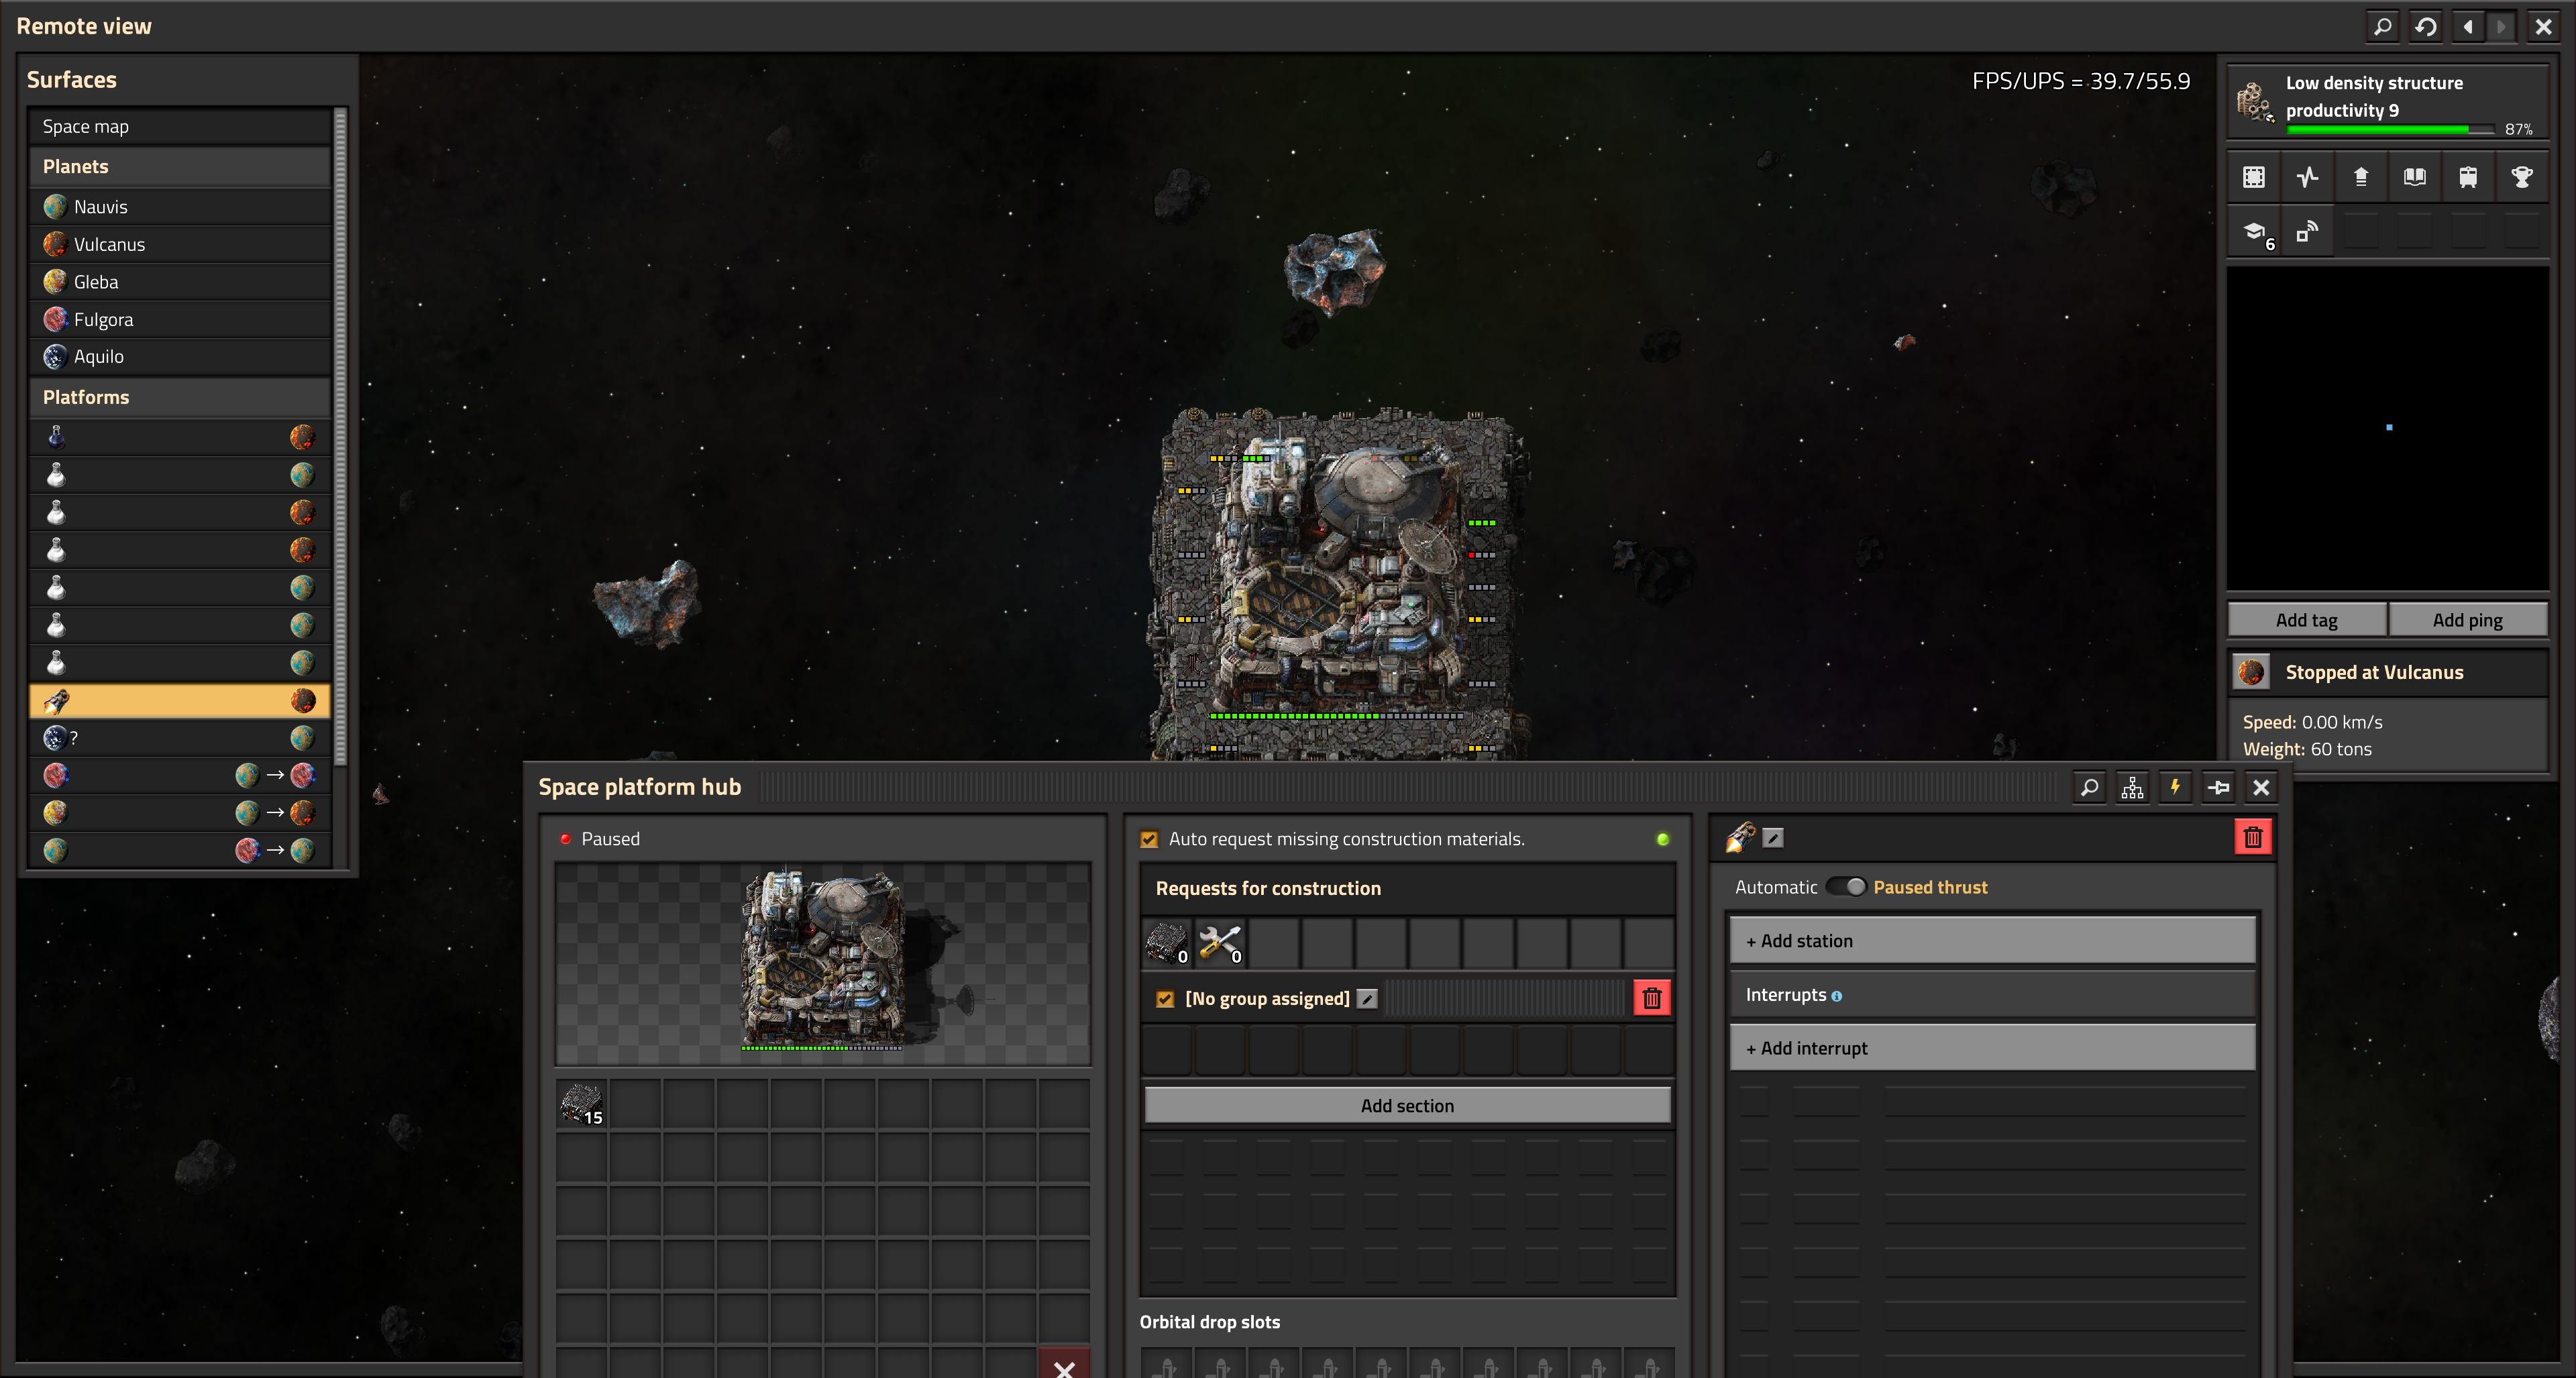Open achievements trophy icon
The height and width of the screenshot is (1378, 2576).
coord(2521,177)
